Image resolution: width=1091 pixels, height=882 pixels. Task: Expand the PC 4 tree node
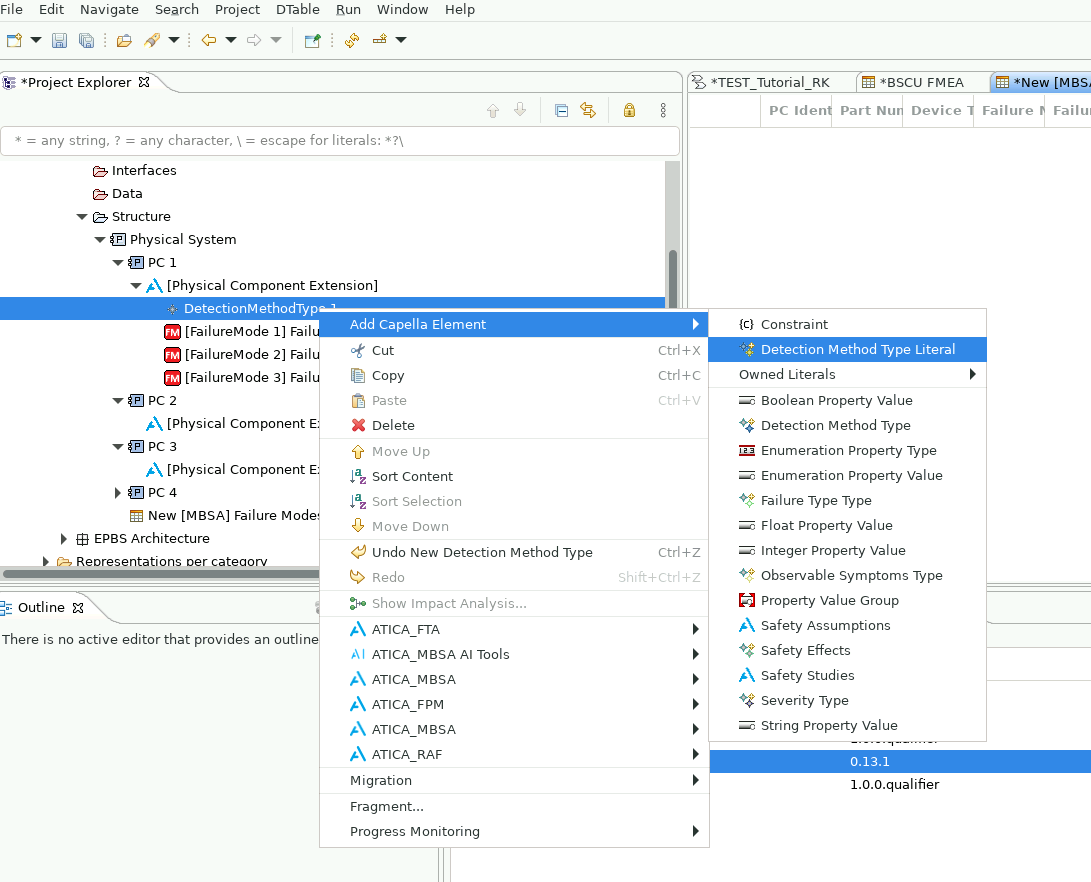tap(118, 492)
